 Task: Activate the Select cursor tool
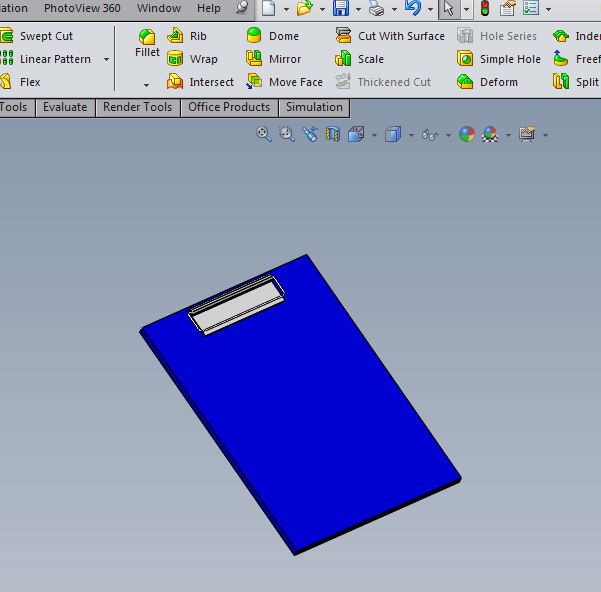click(449, 8)
